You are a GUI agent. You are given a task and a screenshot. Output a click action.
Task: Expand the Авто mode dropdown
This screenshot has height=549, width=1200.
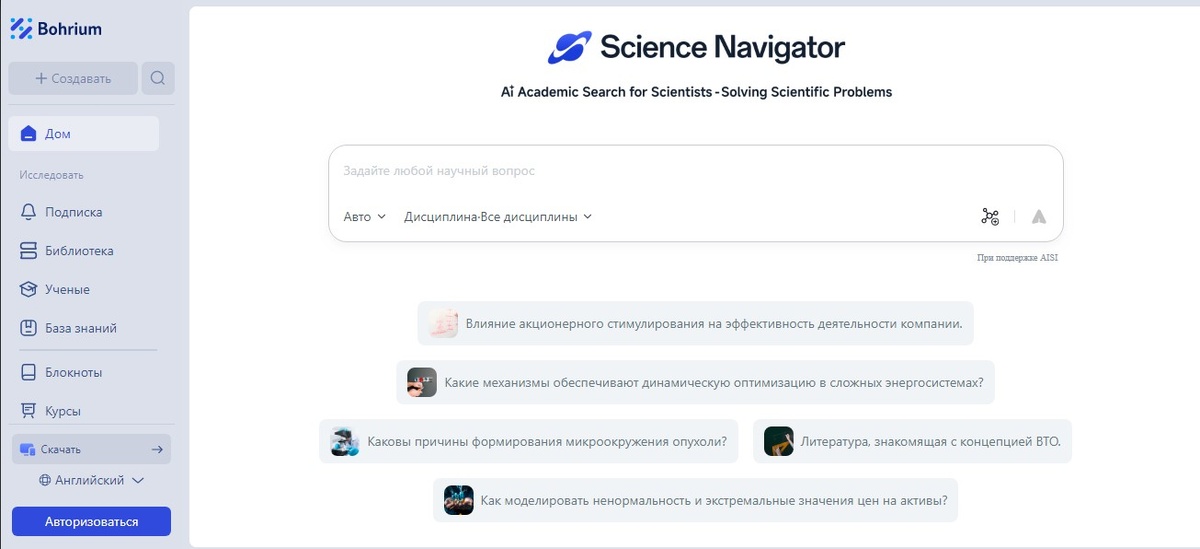coord(364,216)
